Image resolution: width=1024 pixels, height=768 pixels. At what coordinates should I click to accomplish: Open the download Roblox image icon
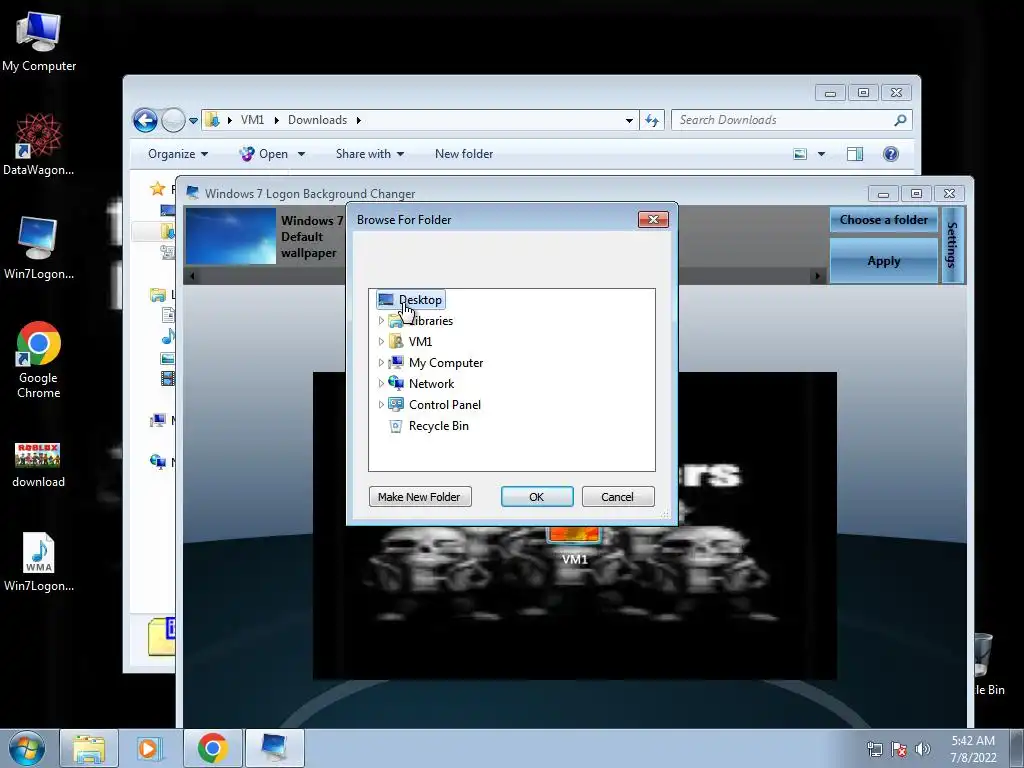click(x=38, y=465)
